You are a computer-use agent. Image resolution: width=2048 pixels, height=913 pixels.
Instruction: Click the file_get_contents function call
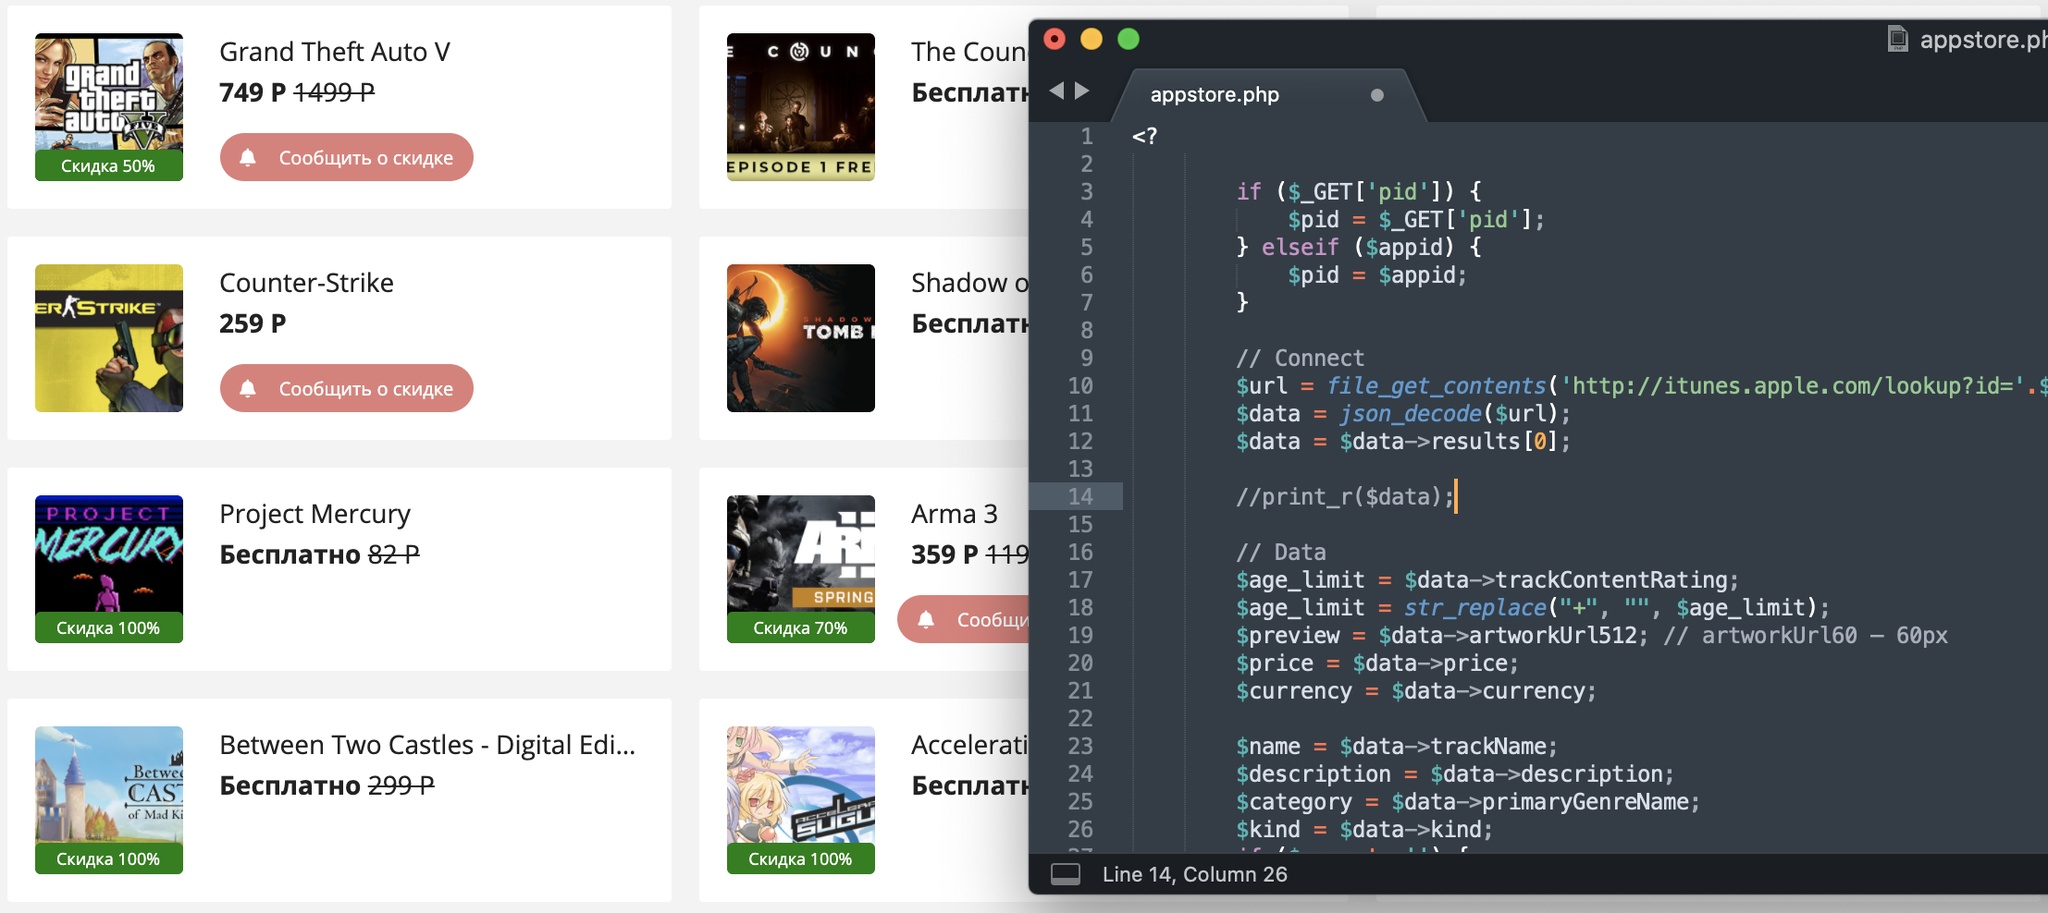coord(1436,386)
